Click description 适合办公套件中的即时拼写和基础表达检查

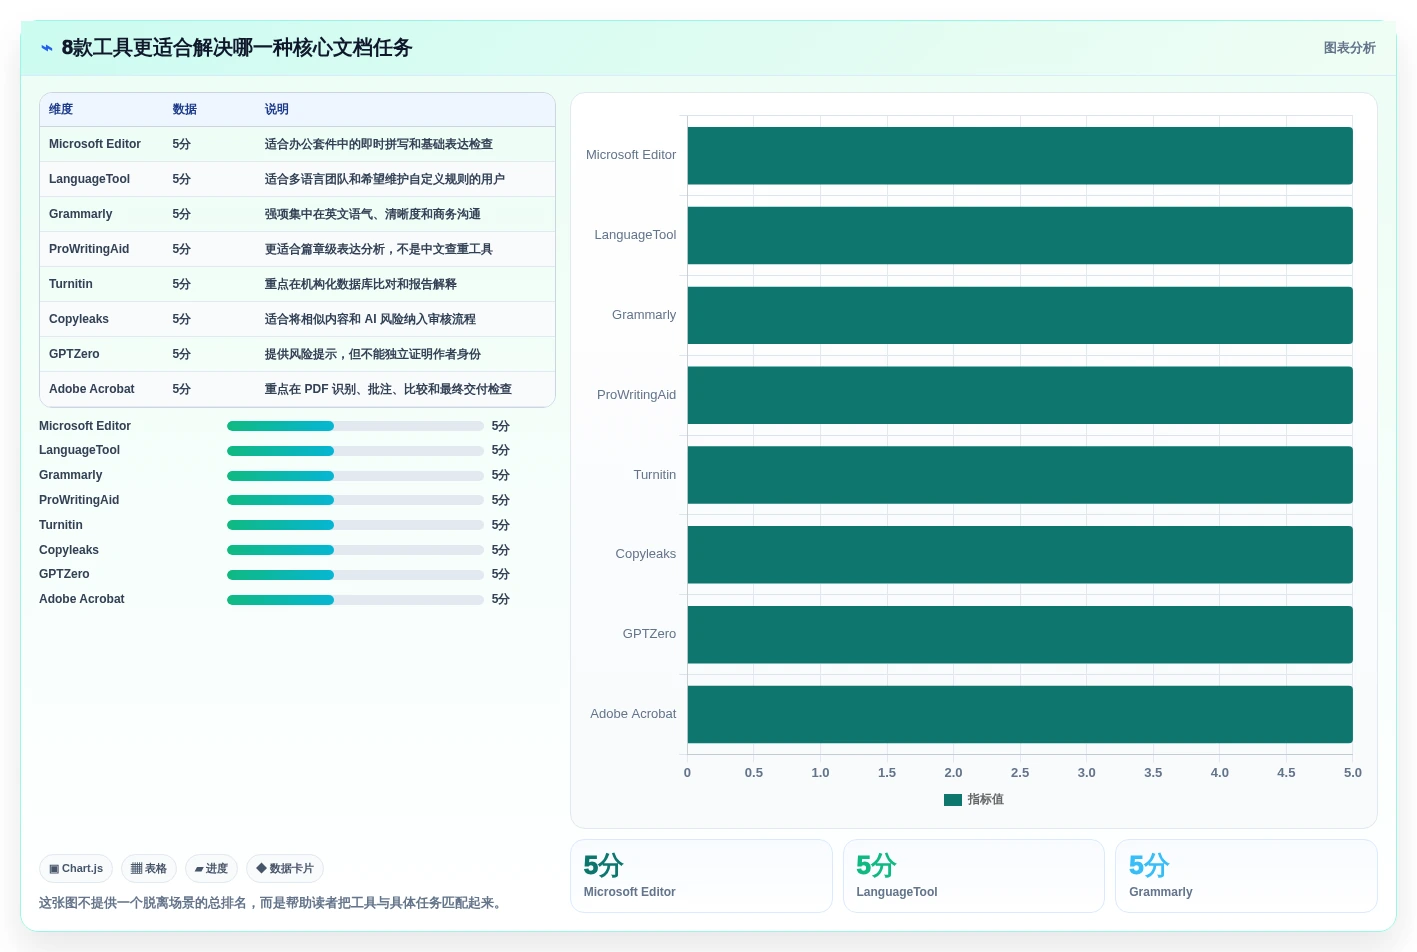[x=379, y=144]
